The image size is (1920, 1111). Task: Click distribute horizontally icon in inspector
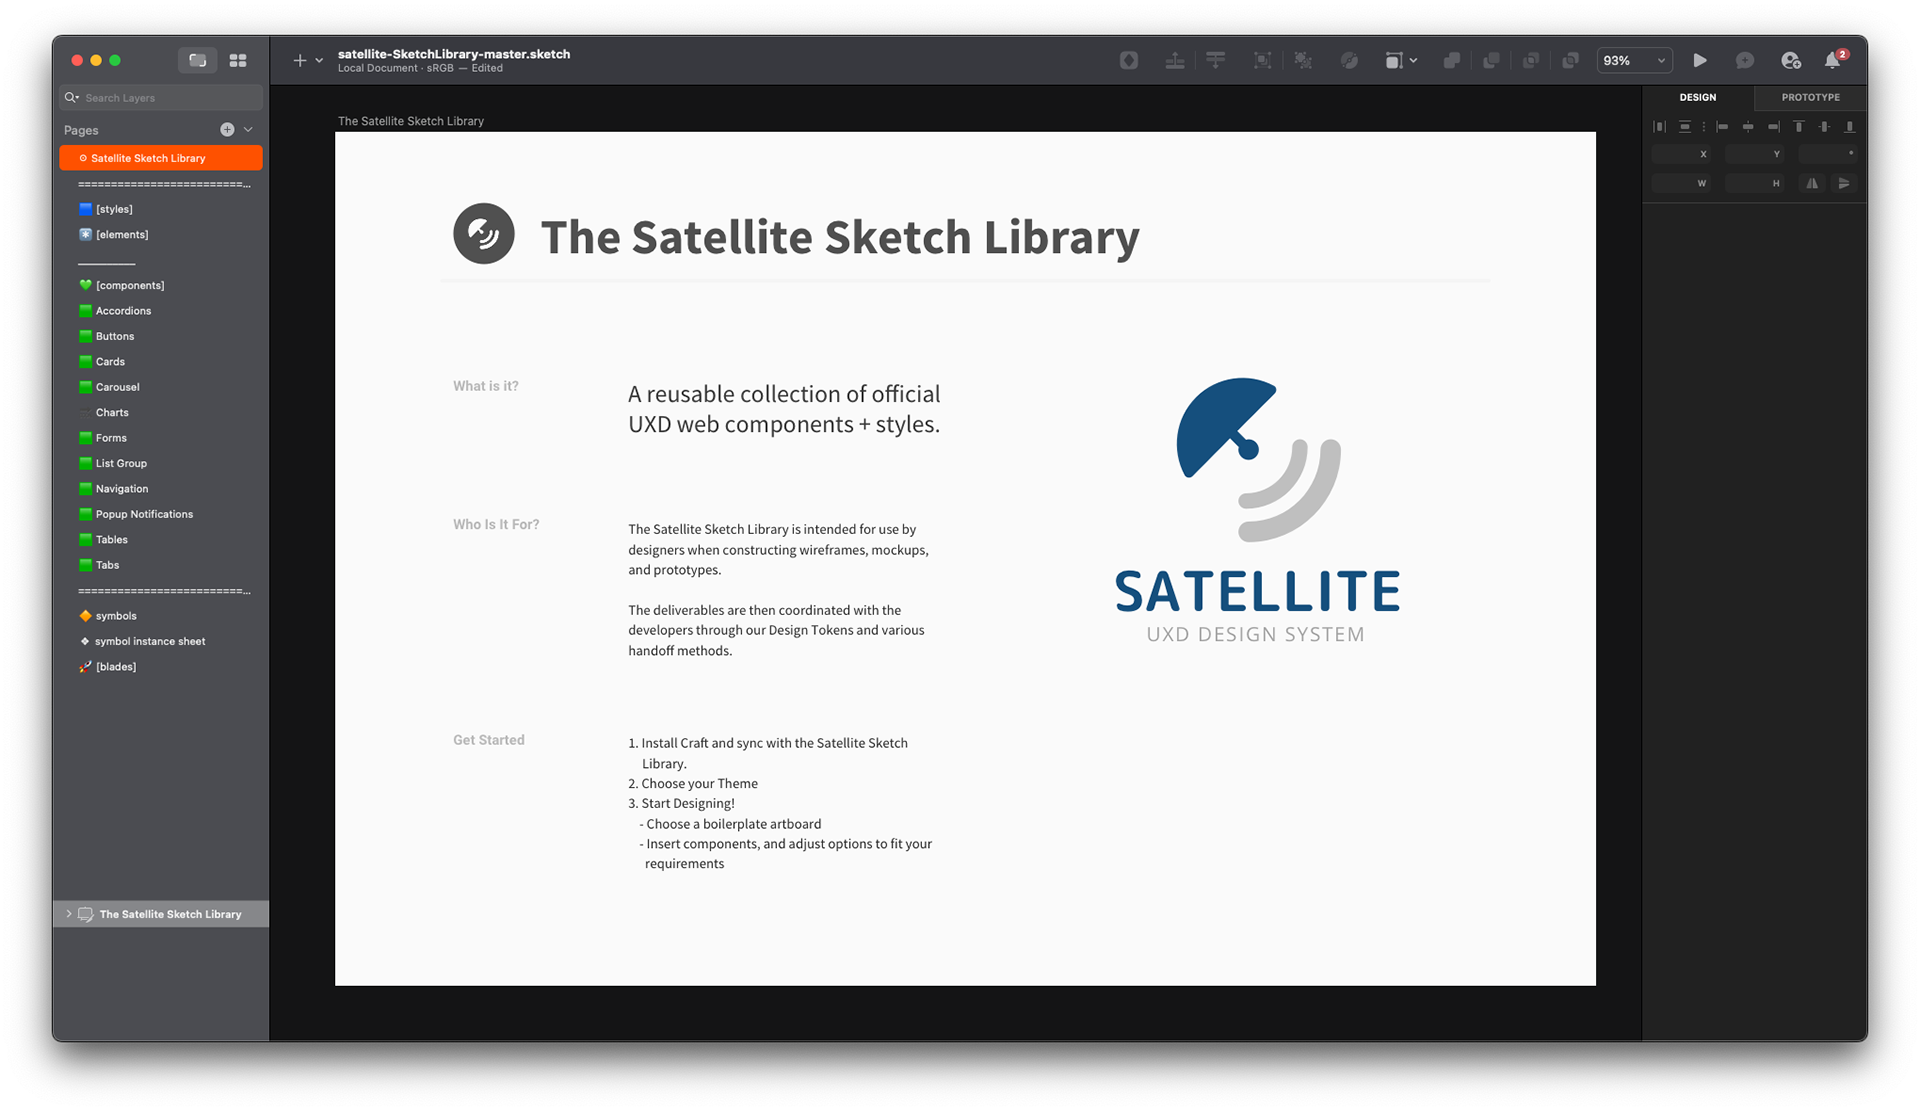[1660, 127]
